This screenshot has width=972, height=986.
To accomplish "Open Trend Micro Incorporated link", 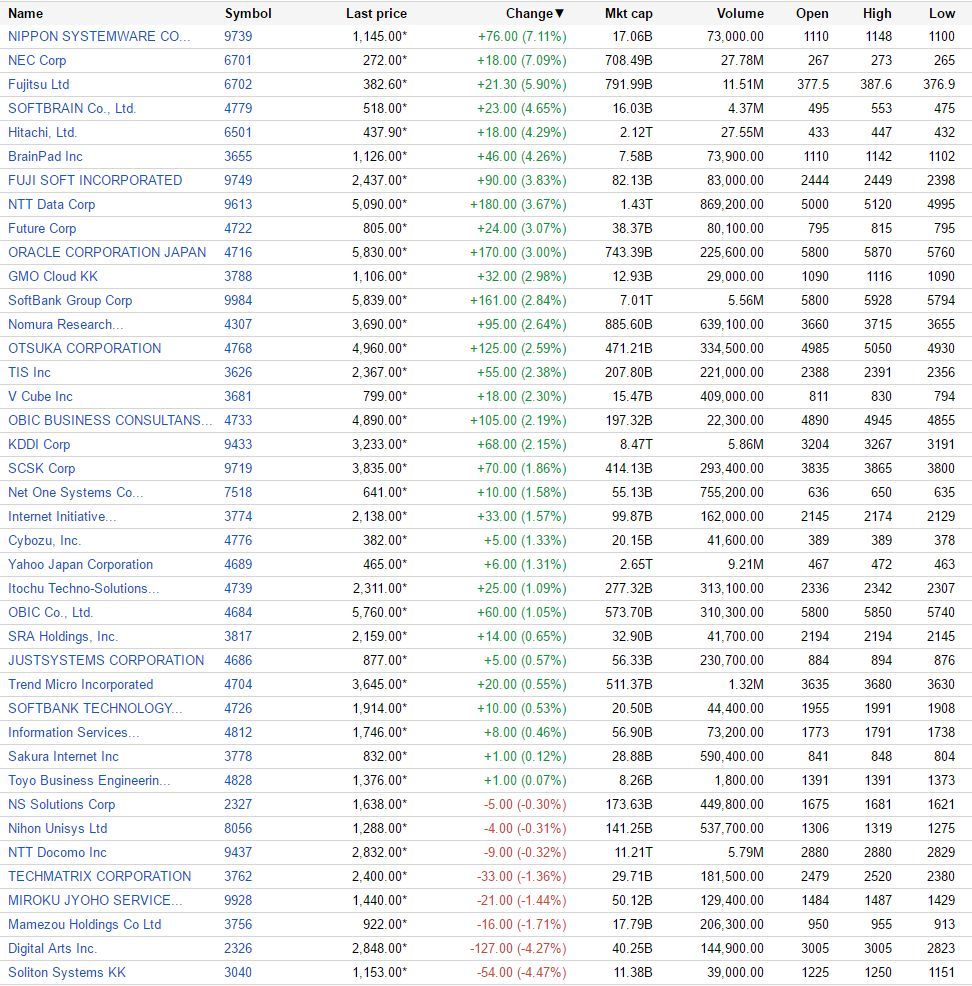I will (x=80, y=684).
